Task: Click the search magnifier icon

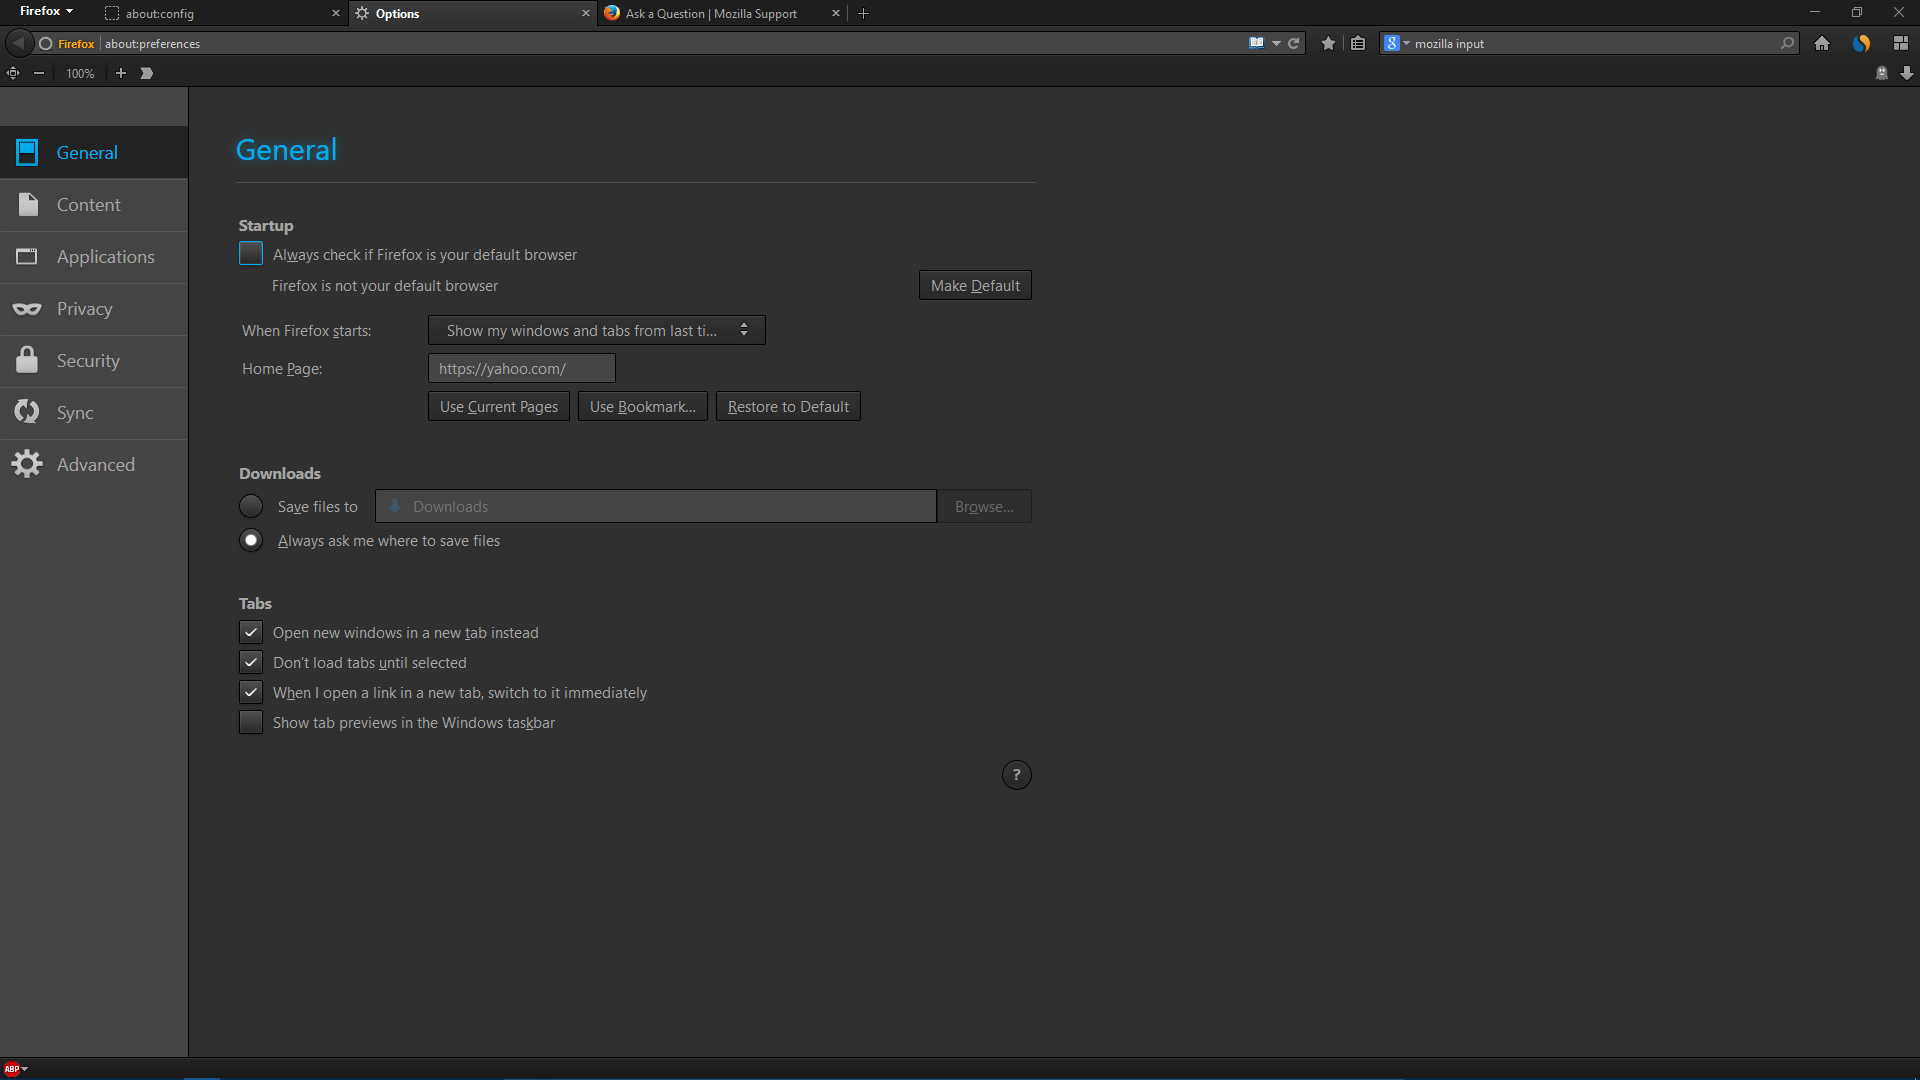Action: point(1787,43)
